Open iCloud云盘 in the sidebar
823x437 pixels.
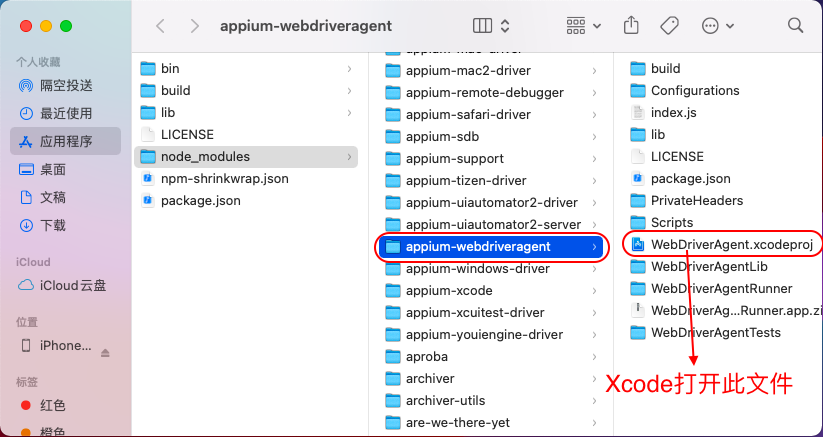pos(65,285)
